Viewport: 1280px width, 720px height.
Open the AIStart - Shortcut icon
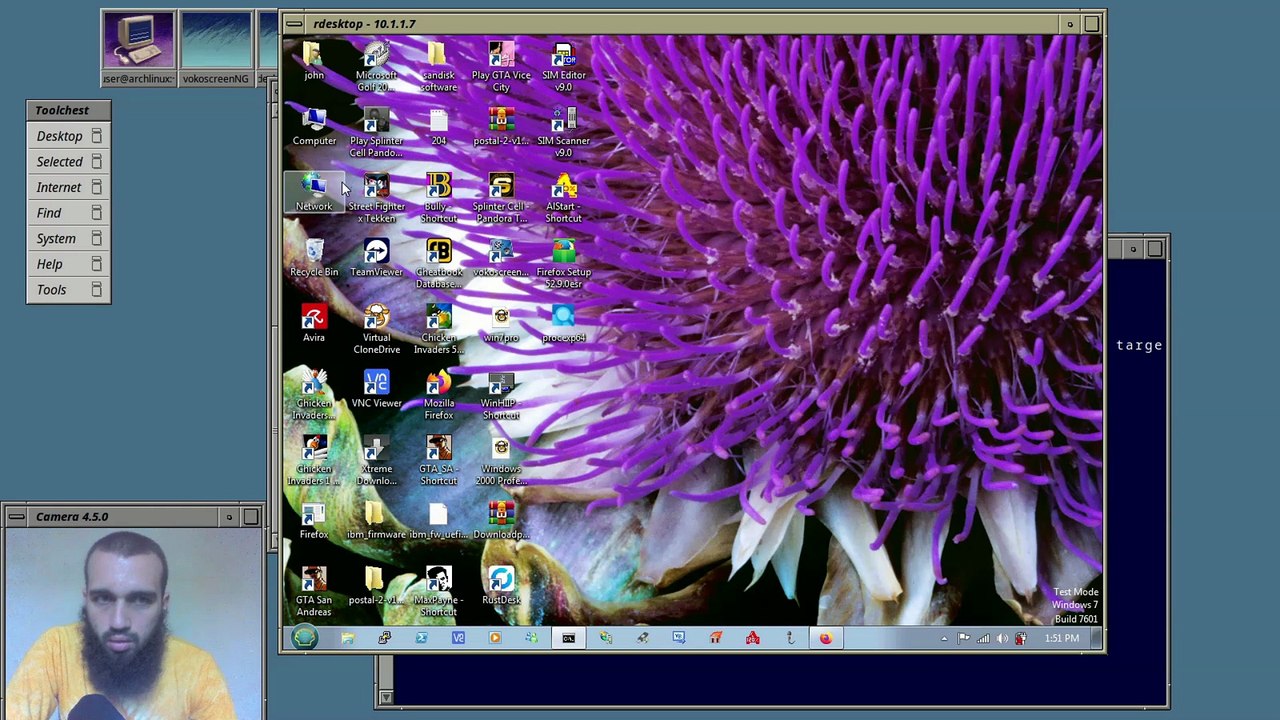point(564,198)
